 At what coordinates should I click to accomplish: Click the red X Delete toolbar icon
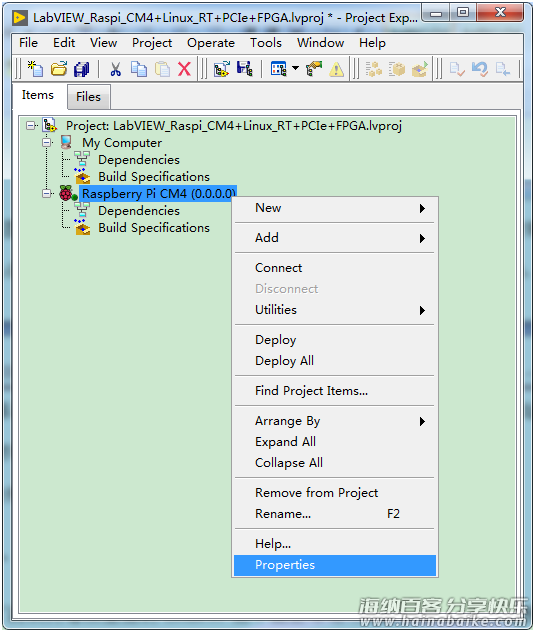(184, 69)
